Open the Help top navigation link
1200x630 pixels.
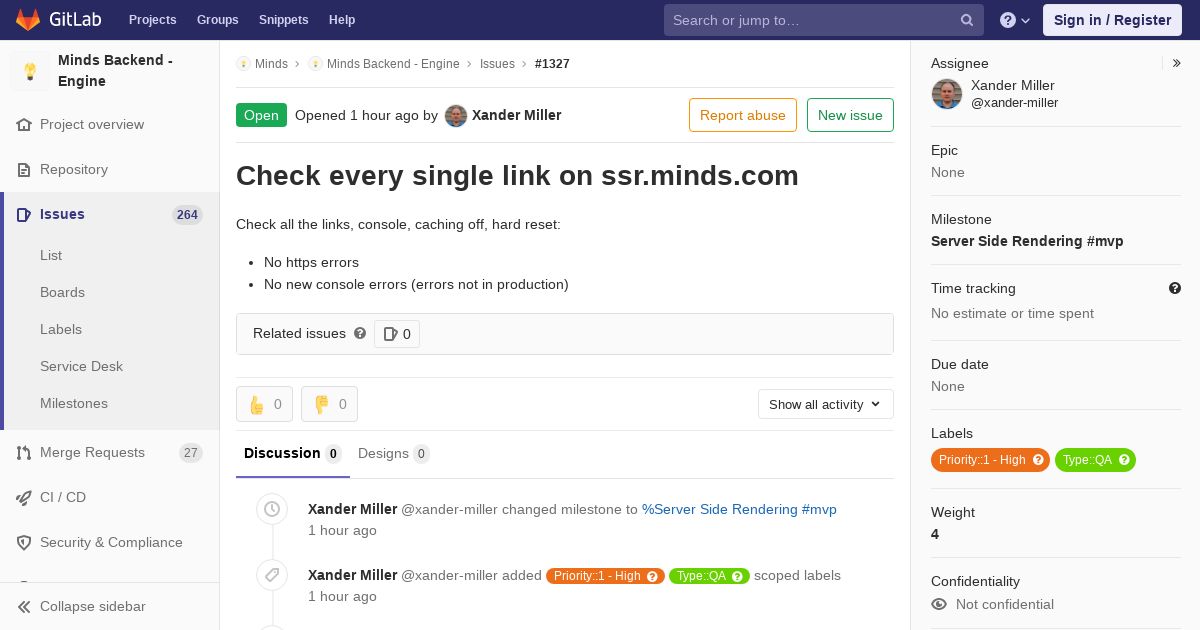coord(342,20)
